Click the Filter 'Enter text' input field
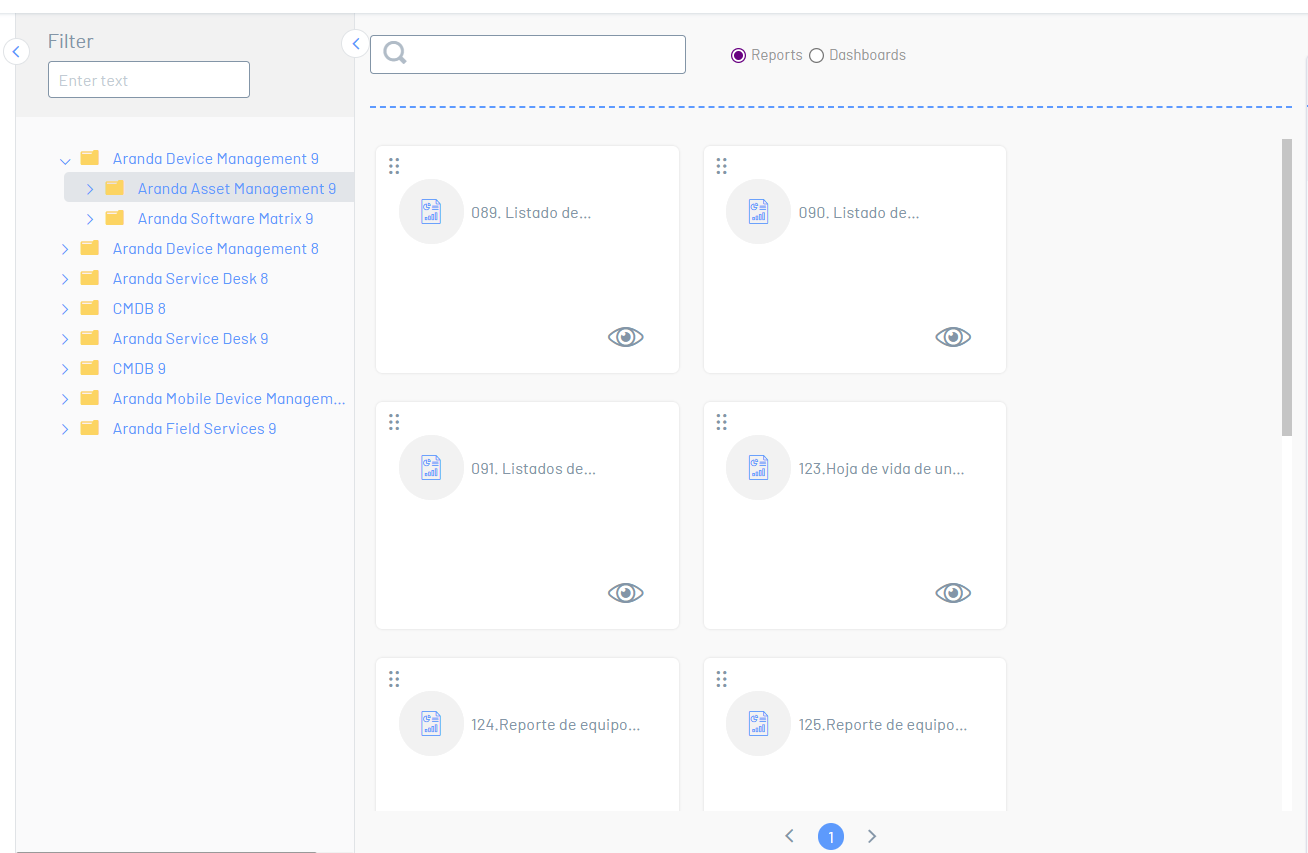This screenshot has width=1308, height=853. (x=149, y=80)
